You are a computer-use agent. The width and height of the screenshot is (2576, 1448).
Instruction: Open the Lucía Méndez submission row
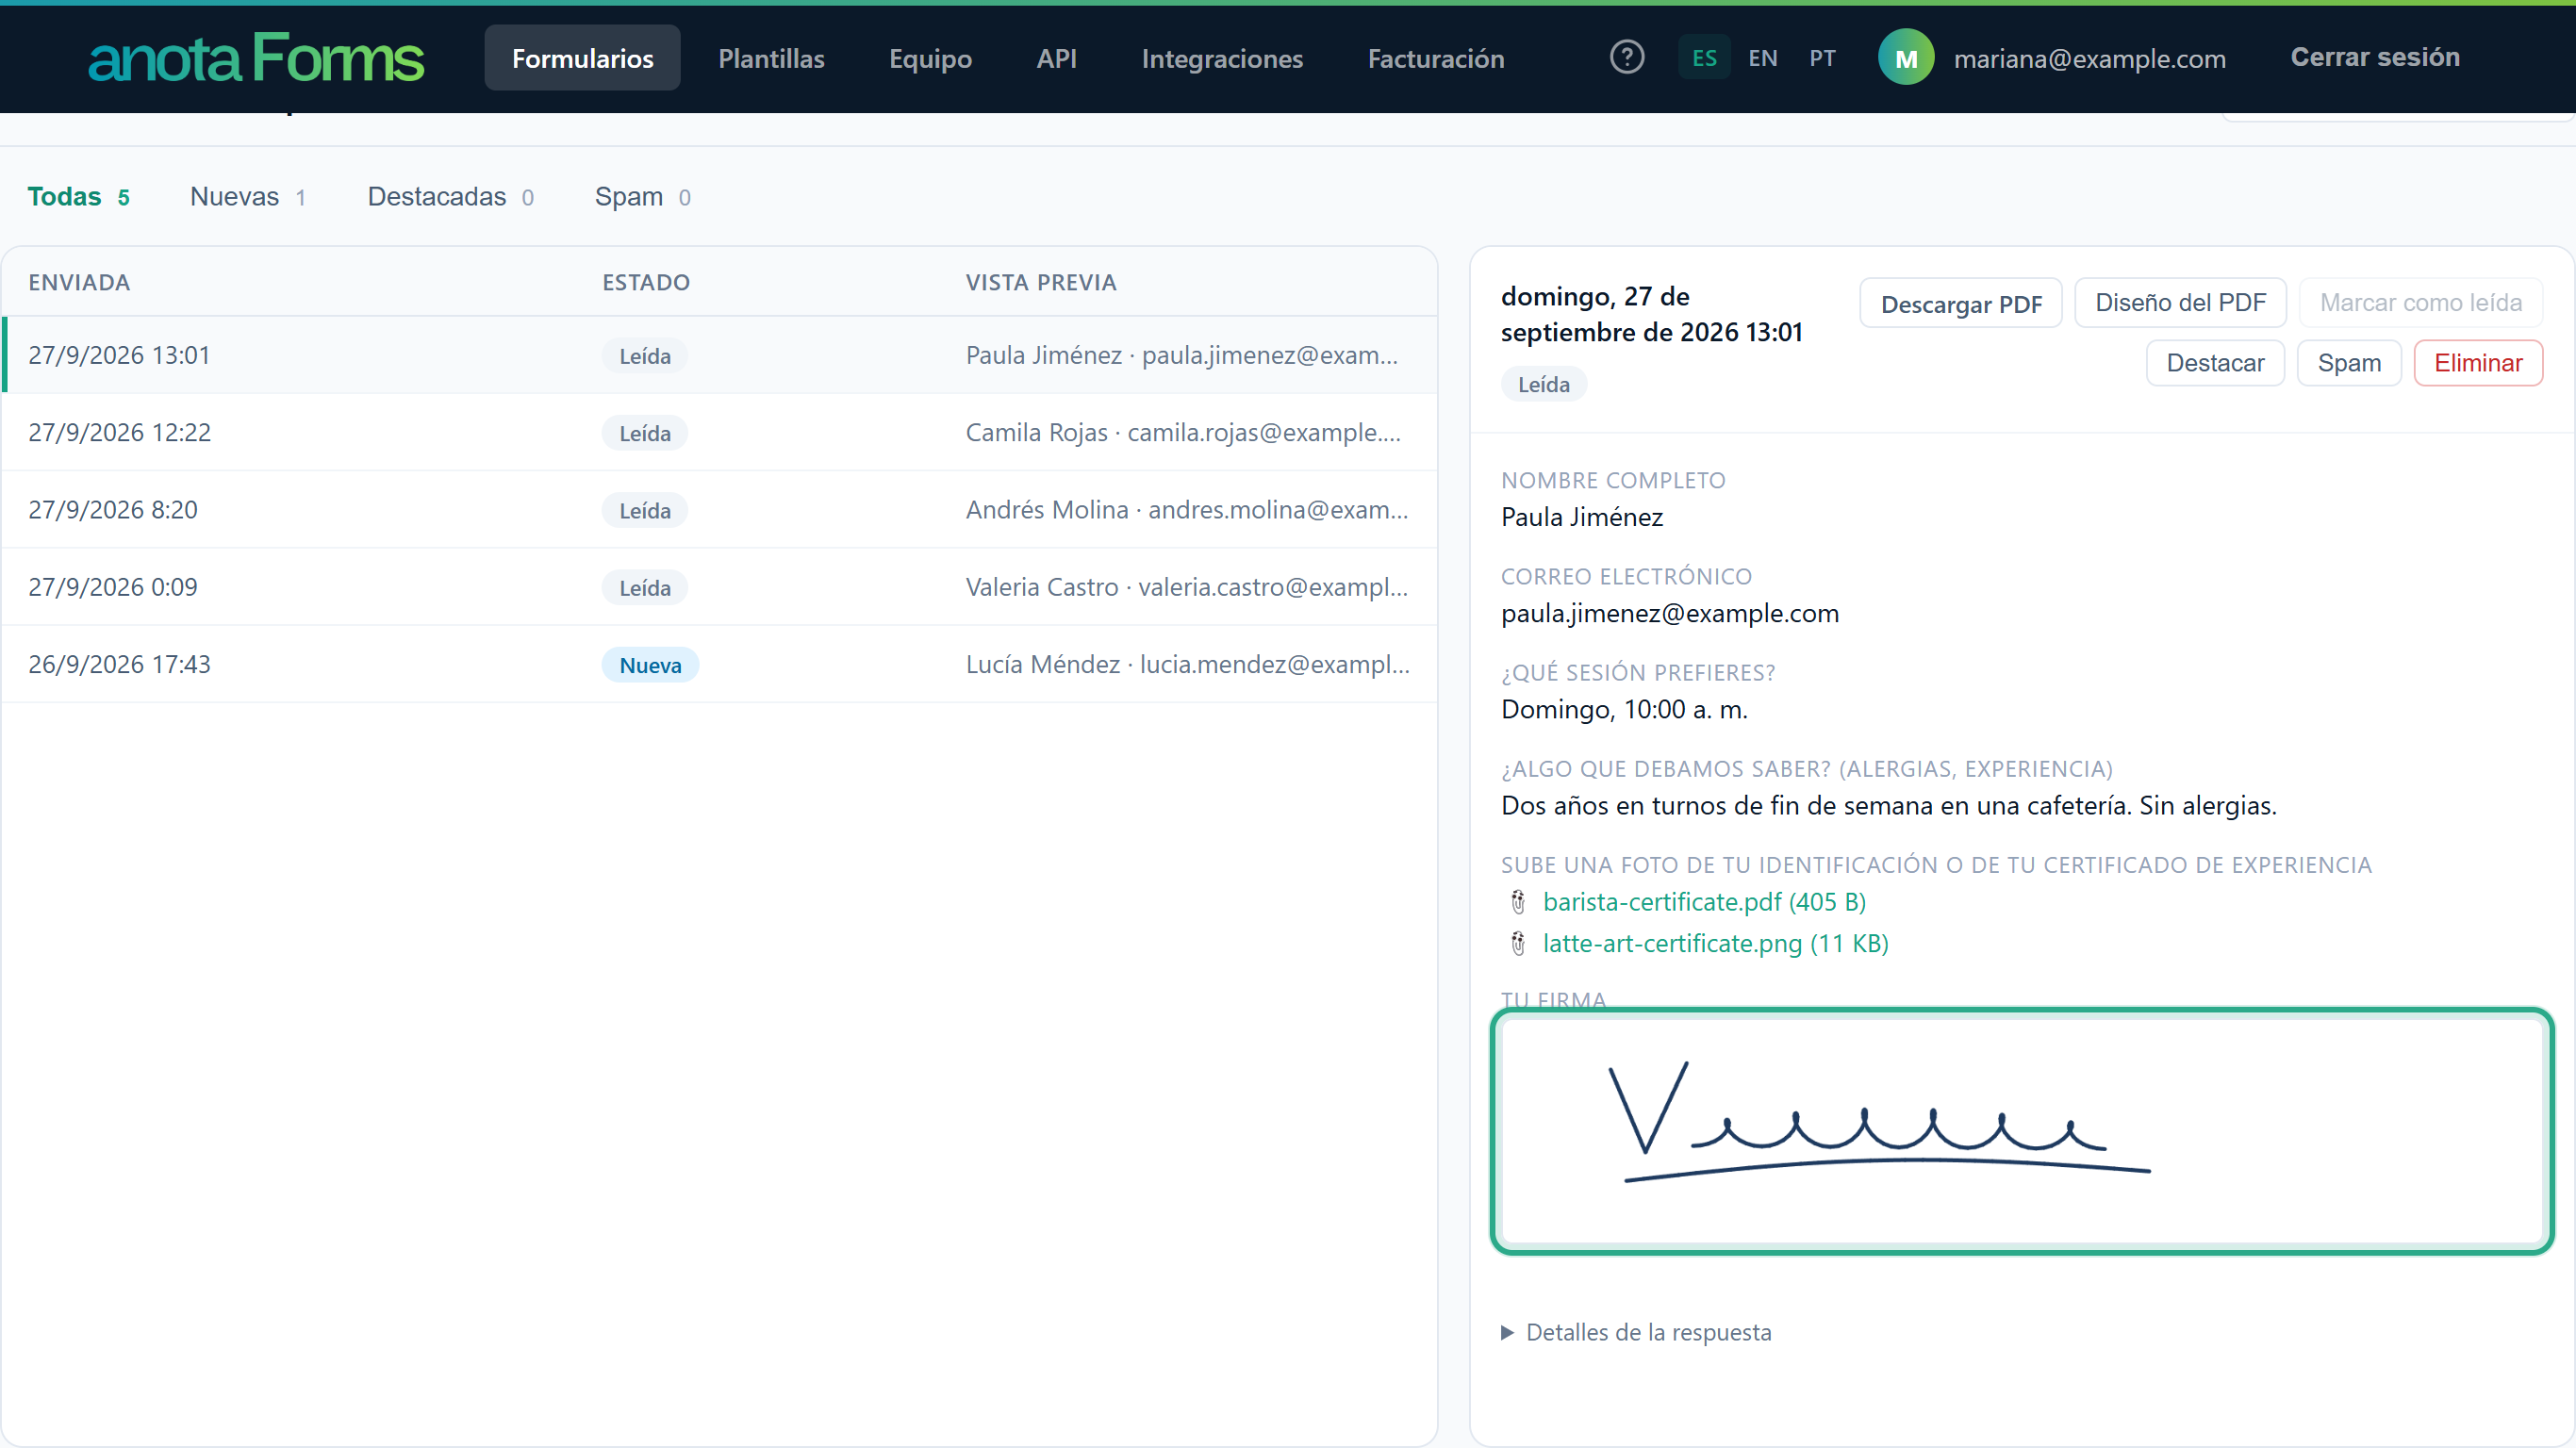pos(720,664)
